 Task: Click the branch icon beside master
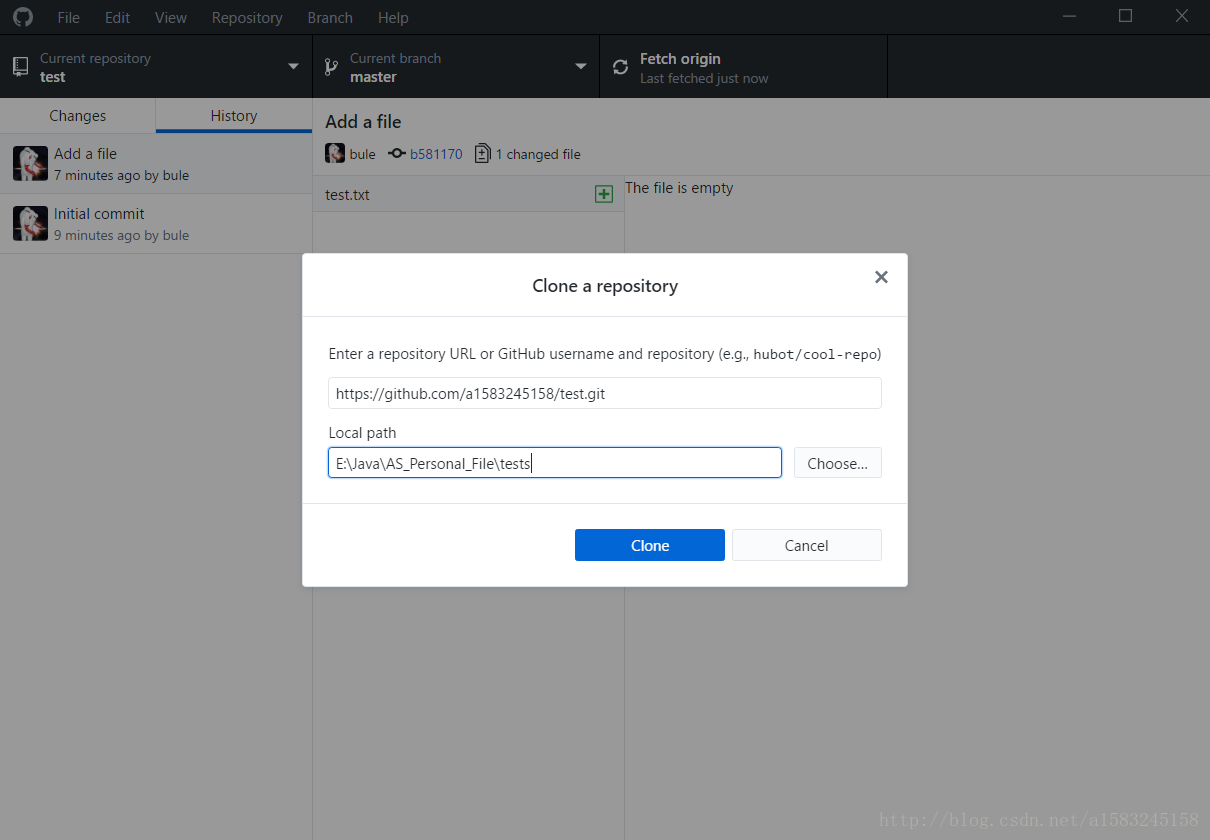point(332,67)
